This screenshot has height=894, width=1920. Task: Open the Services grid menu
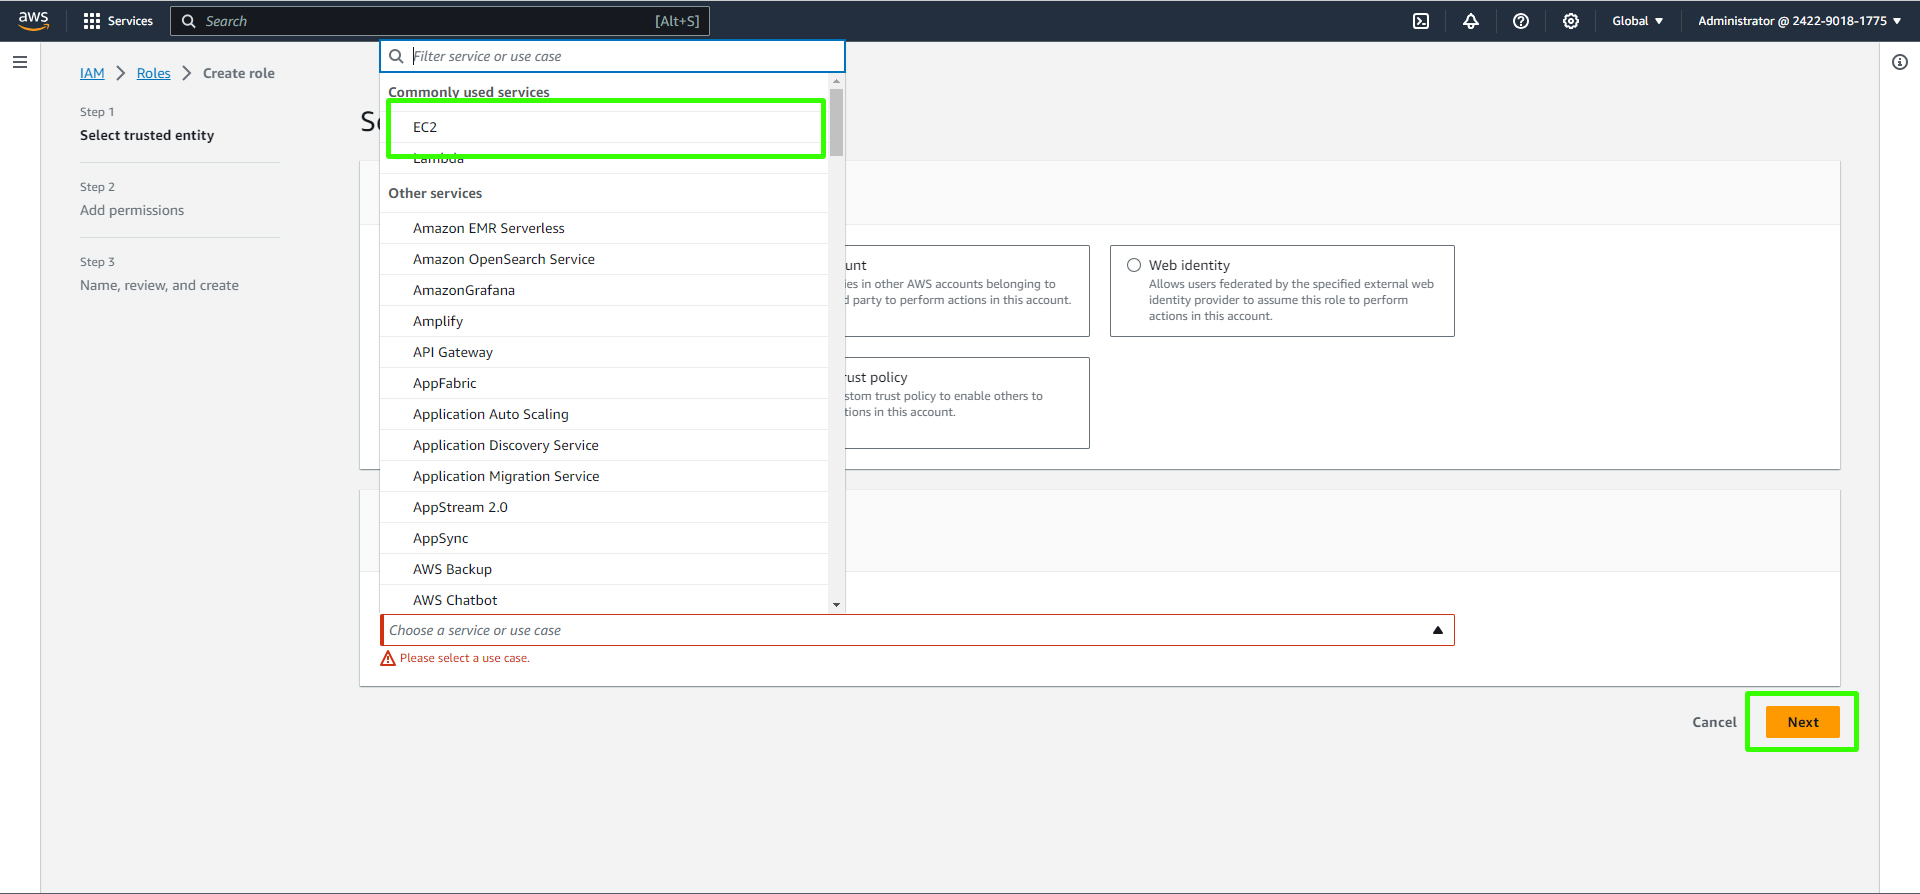92,21
